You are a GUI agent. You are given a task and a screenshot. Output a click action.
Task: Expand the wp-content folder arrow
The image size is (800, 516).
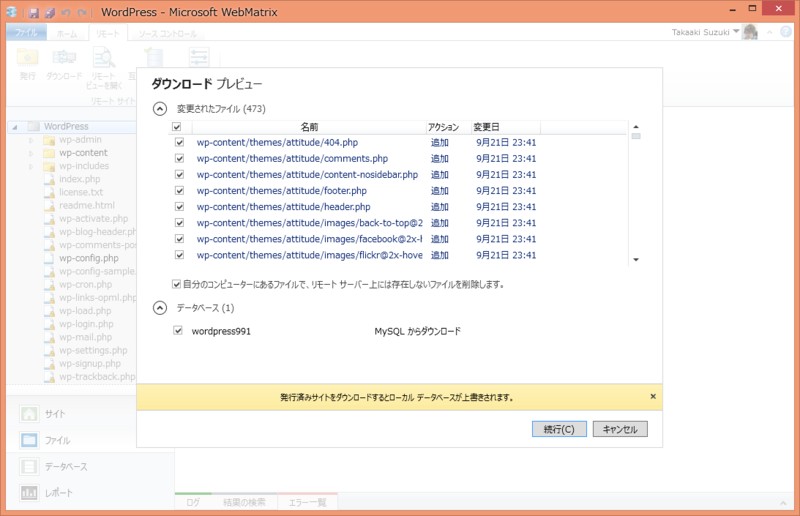pos(31,153)
